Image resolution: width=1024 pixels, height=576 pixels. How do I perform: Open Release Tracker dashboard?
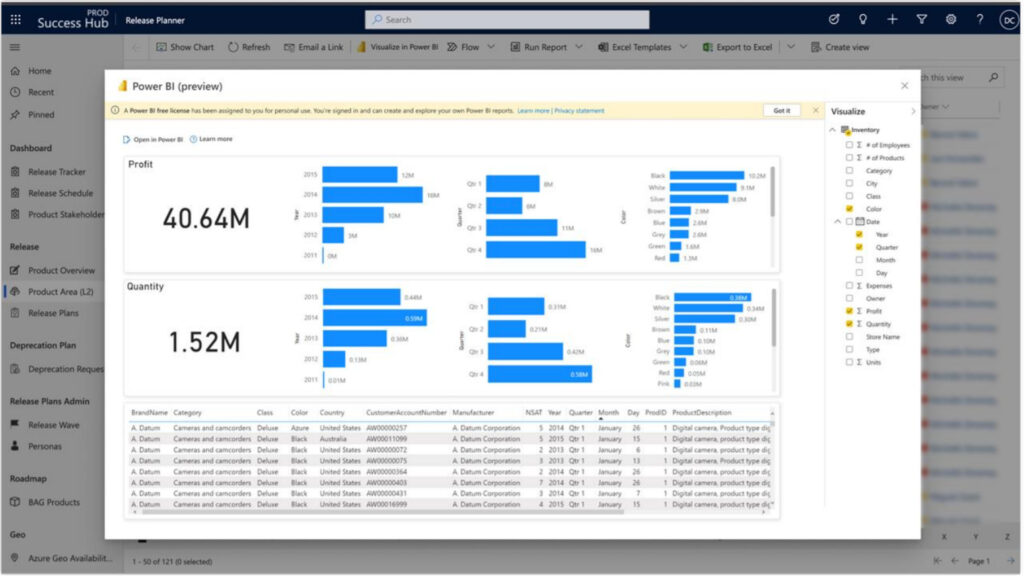(56, 172)
